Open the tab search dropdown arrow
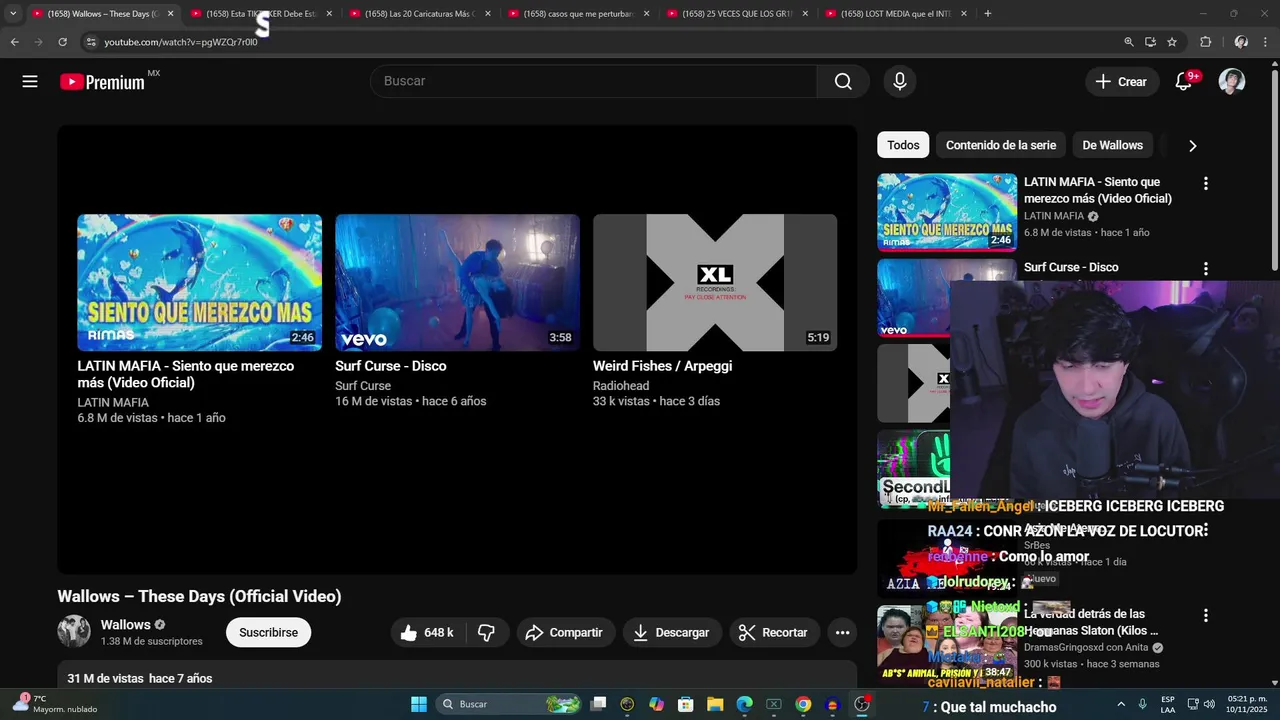 pyautogui.click(x=12, y=14)
